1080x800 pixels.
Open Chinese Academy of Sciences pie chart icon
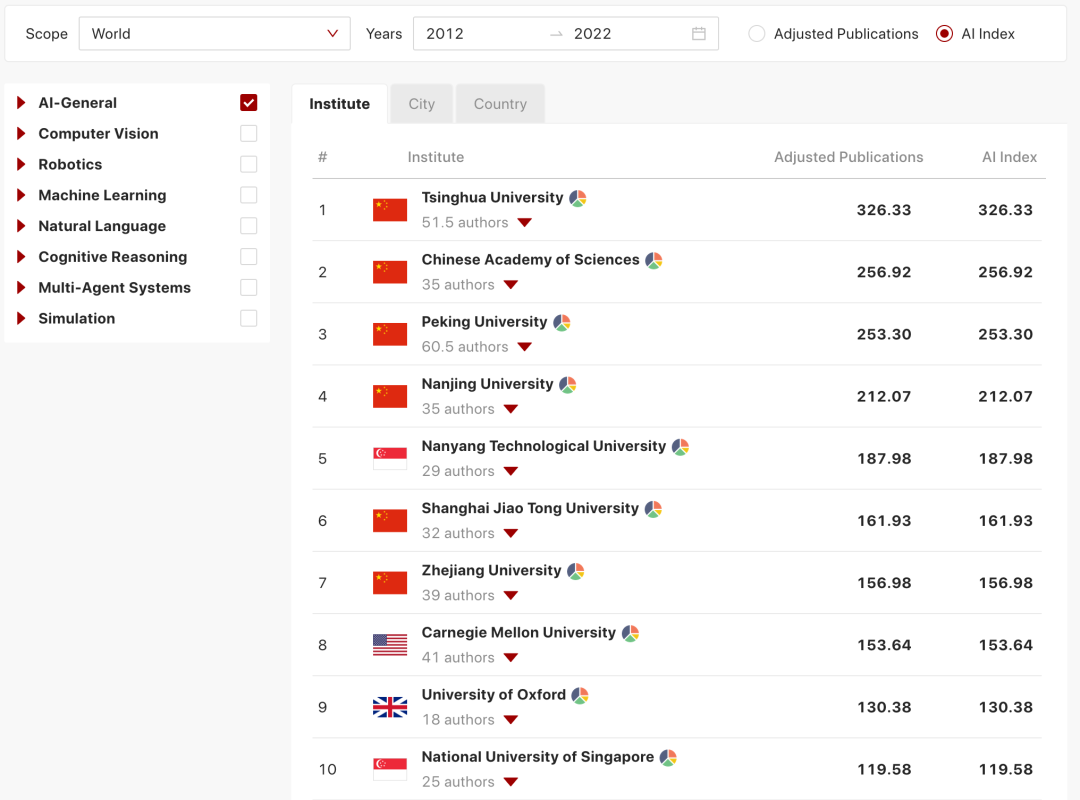point(654,260)
